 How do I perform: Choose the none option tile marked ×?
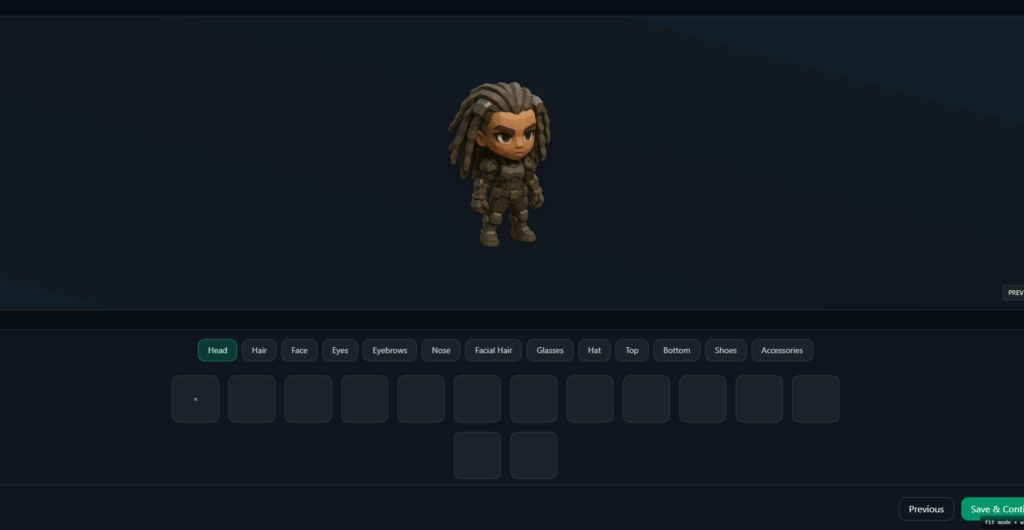point(195,399)
